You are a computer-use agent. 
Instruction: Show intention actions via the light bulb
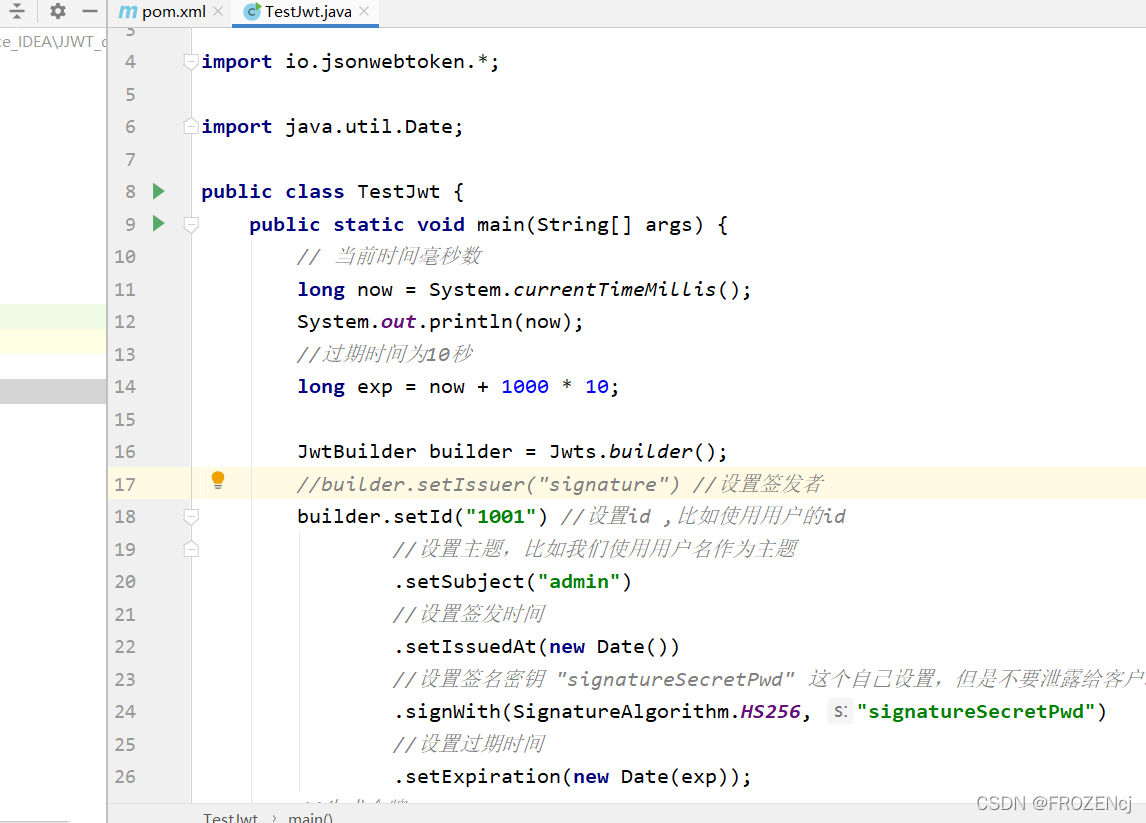click(x=218, y=480)
